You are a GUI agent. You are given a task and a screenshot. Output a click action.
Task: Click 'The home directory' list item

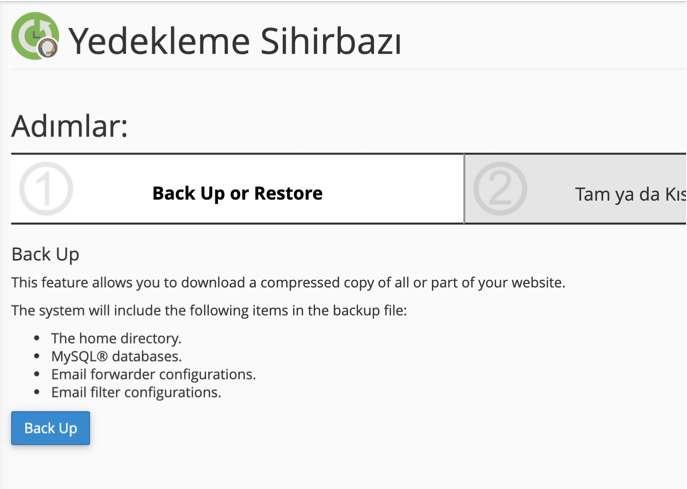116,338
